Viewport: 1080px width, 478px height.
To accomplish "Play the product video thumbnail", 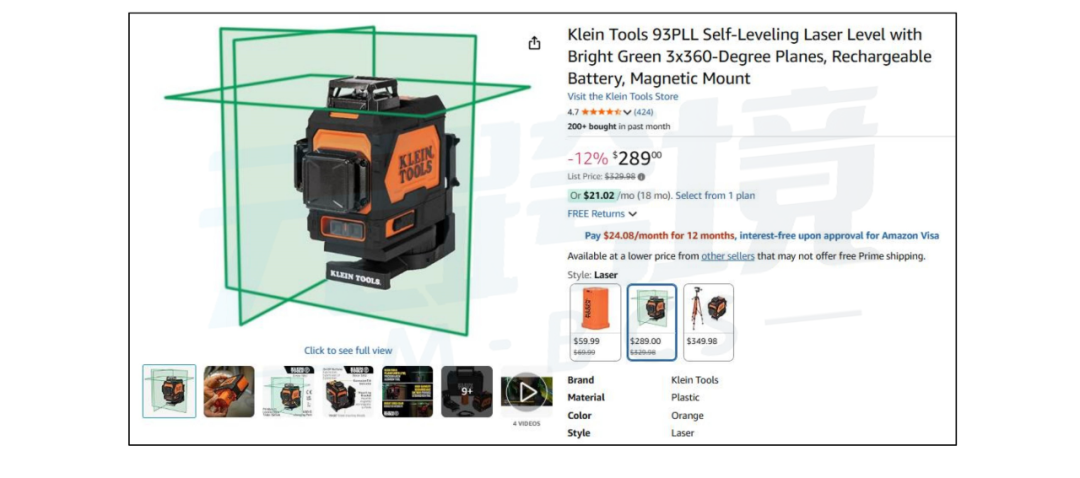I will click(527, 392).
